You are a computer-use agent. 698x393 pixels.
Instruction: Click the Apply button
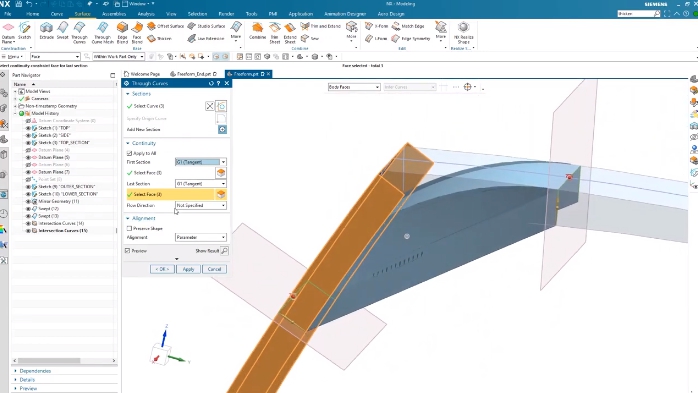pyautogui.click(x=188, y=269)
